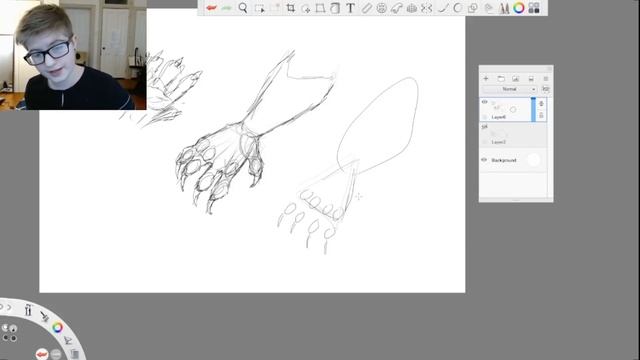Toggle the Layer6 lock icon

pos(542,104)
